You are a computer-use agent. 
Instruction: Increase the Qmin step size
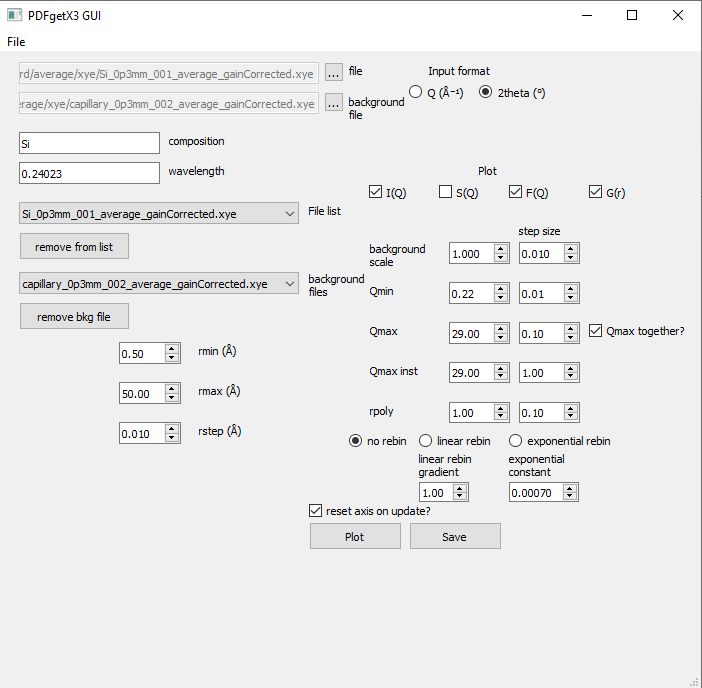pos(571,289)
